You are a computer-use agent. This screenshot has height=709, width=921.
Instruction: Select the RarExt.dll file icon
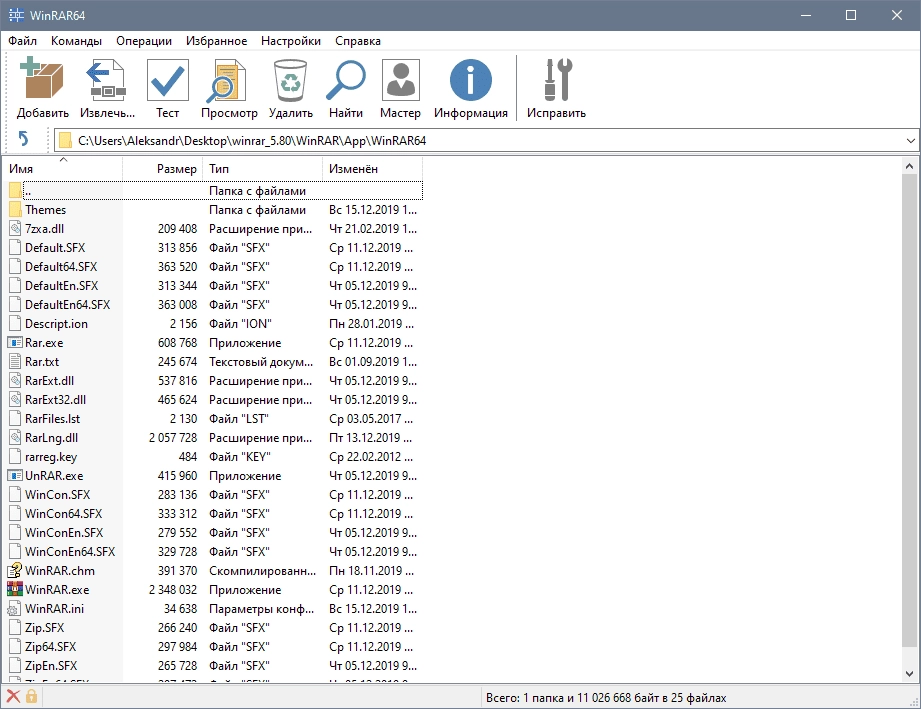pos(15,380)
